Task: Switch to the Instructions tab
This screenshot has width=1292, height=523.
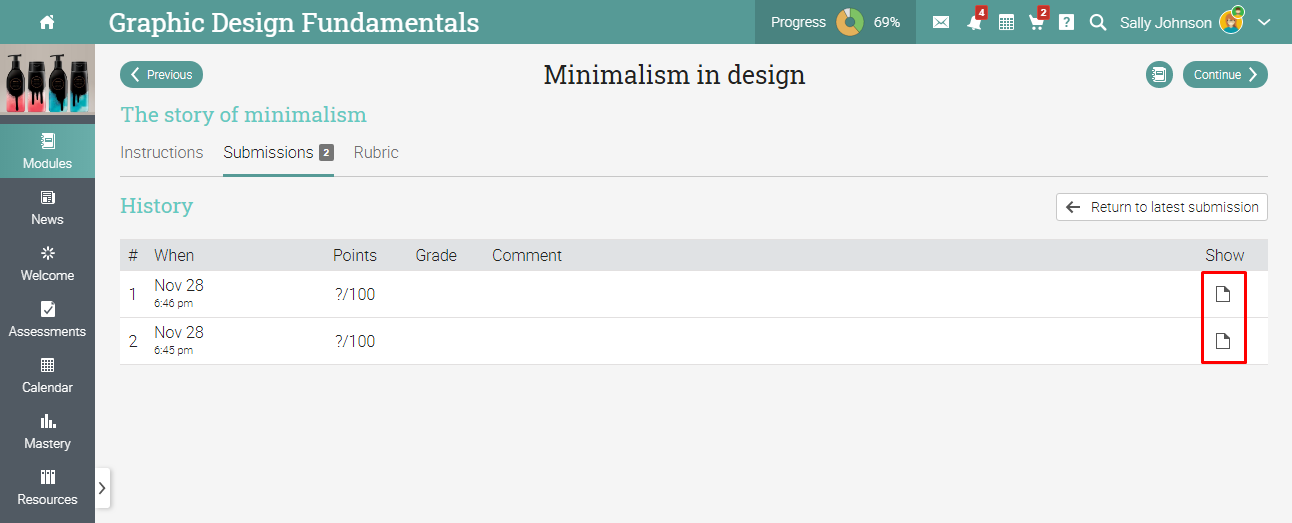Action: tap(162, 153)
